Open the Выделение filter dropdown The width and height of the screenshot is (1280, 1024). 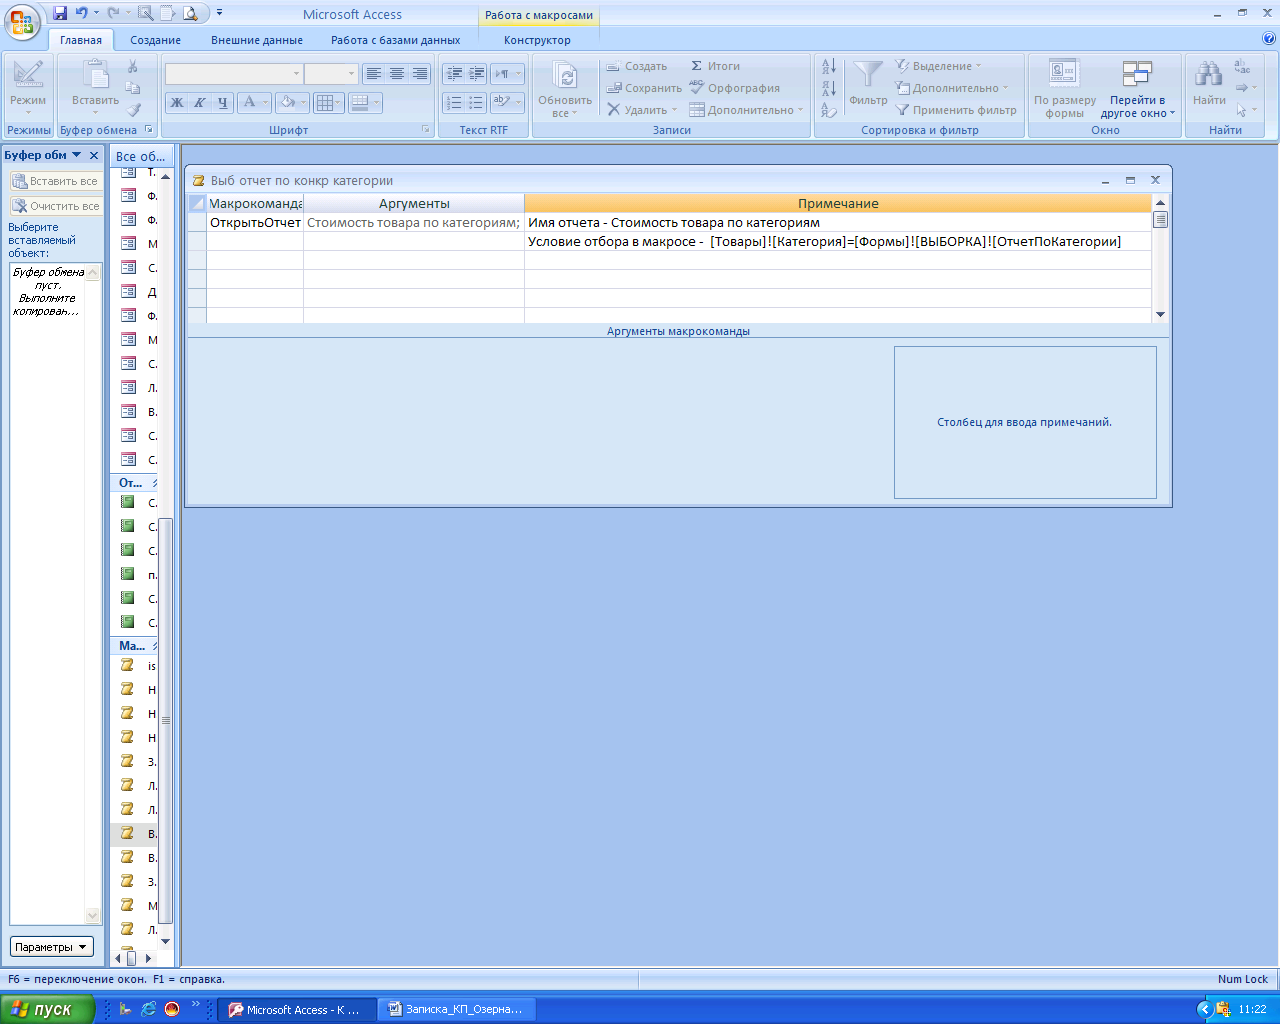938,66
